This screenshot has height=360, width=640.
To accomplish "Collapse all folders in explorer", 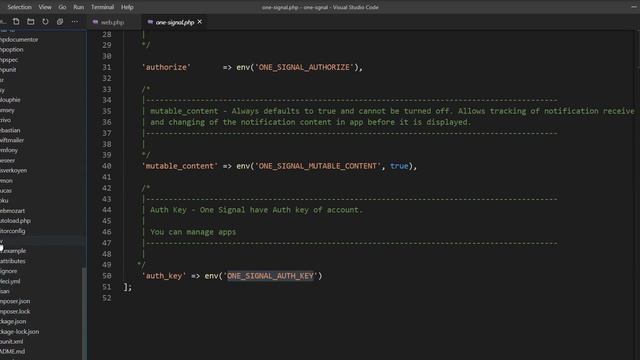I will [x=60, y=22].
